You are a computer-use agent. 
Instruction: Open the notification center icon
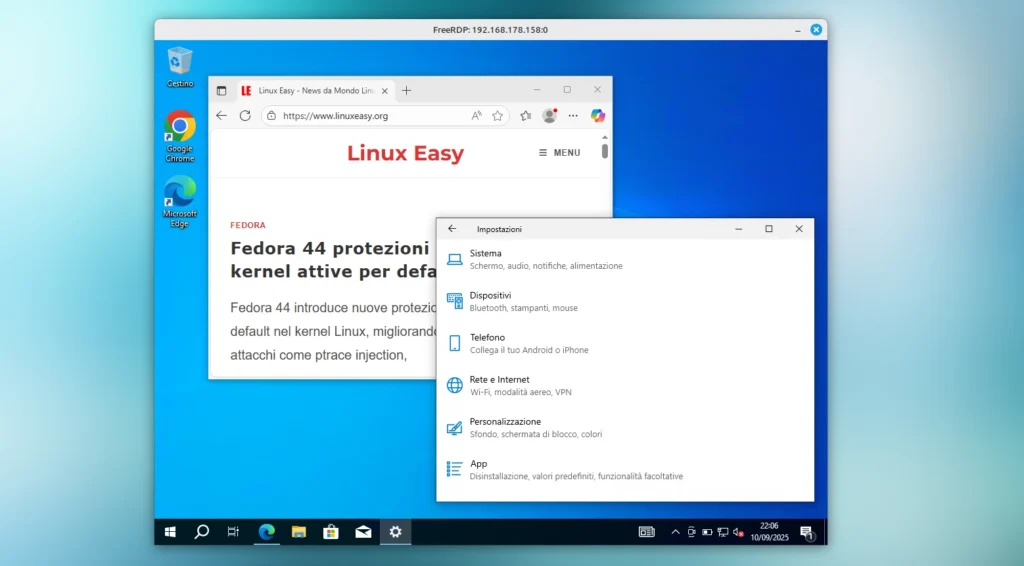(807, 533)
